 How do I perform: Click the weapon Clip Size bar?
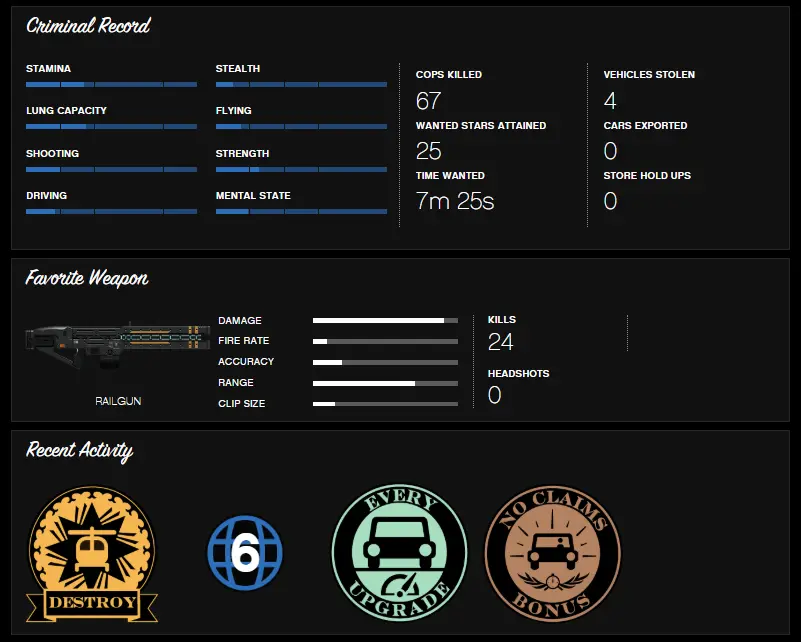pos(385,404)
